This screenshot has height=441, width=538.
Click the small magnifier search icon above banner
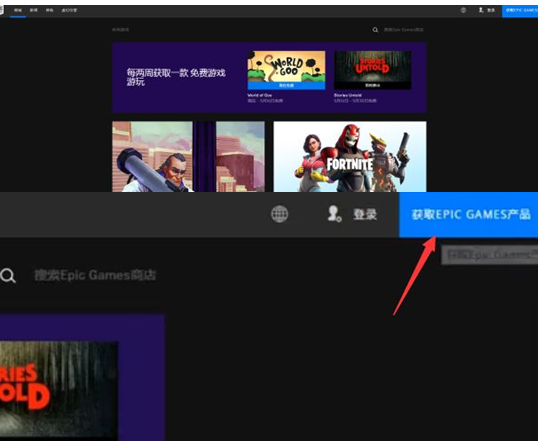click(375, 30)
